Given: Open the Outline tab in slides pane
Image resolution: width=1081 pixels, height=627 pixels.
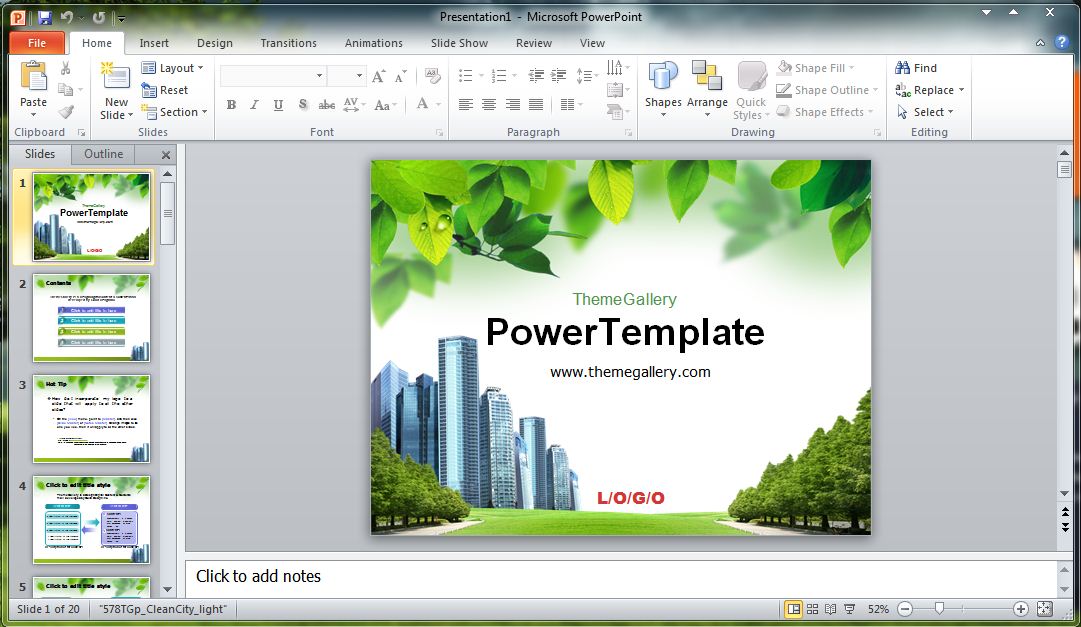Looking at the screenshot, I should point(103,154).
